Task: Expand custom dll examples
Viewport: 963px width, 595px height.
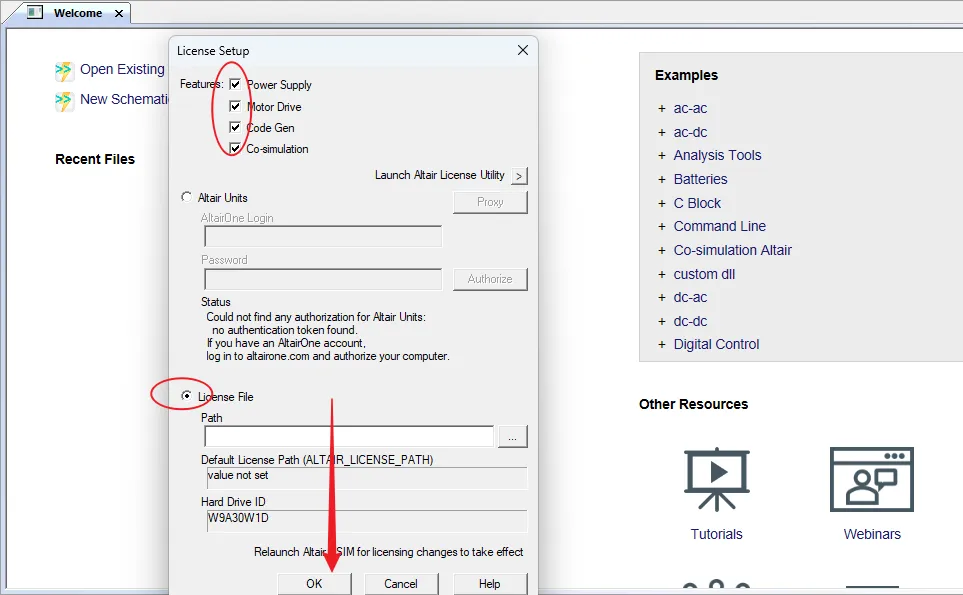Action: point(661,274)
